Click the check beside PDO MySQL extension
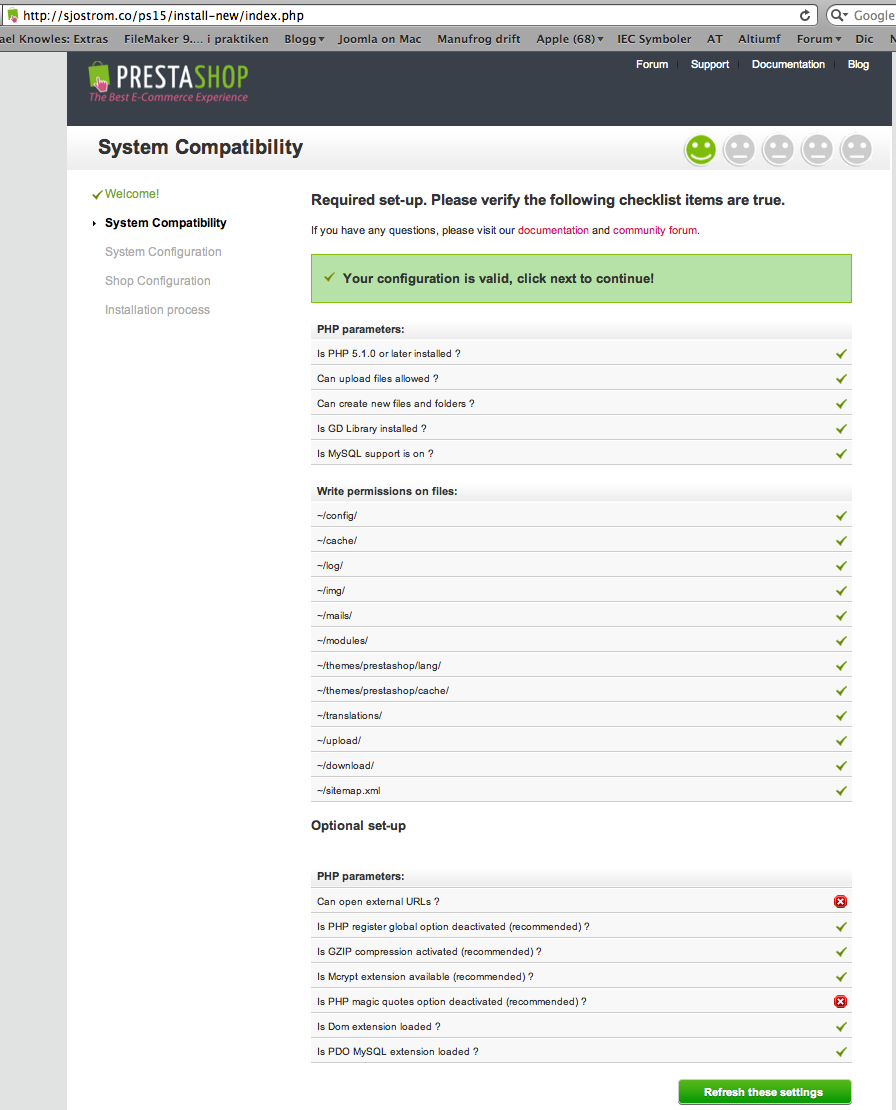896x1110 pixels. pyautogui.click(x=841, y=1052)
